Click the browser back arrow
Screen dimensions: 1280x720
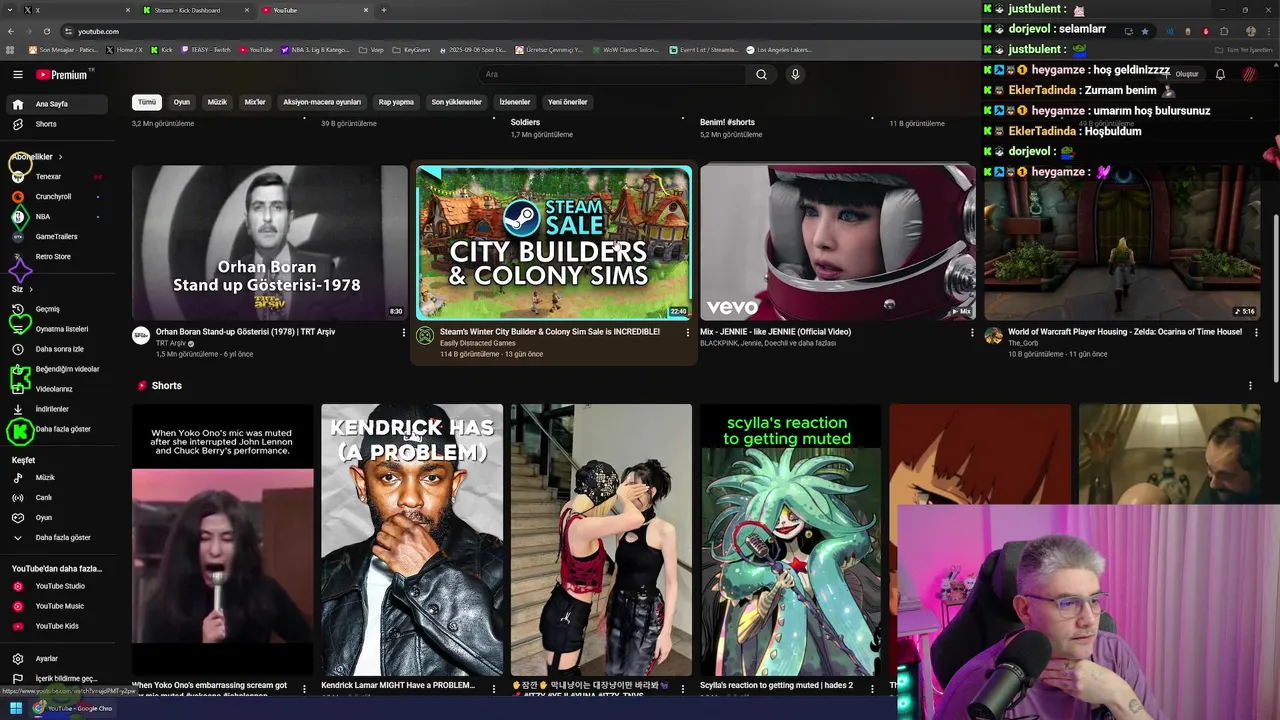pyautogui.click(x=11, y=31)
